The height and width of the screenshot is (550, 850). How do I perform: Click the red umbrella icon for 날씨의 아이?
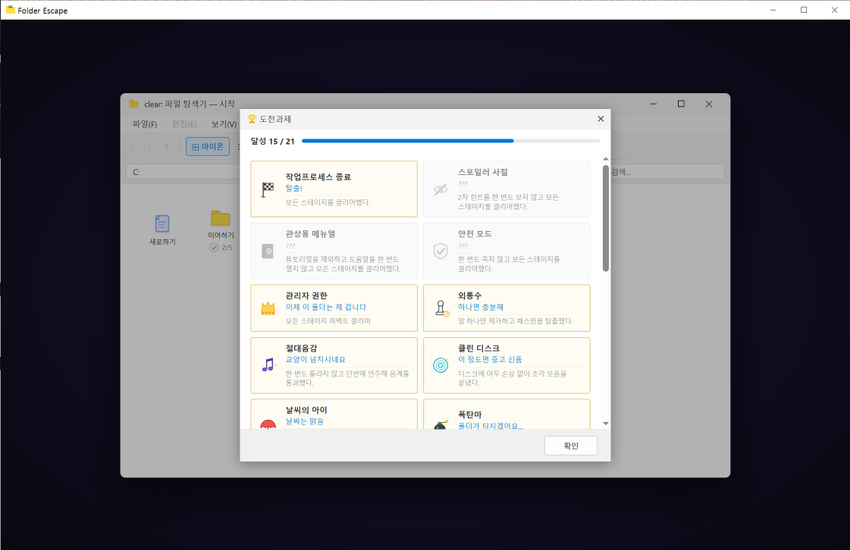268,425
